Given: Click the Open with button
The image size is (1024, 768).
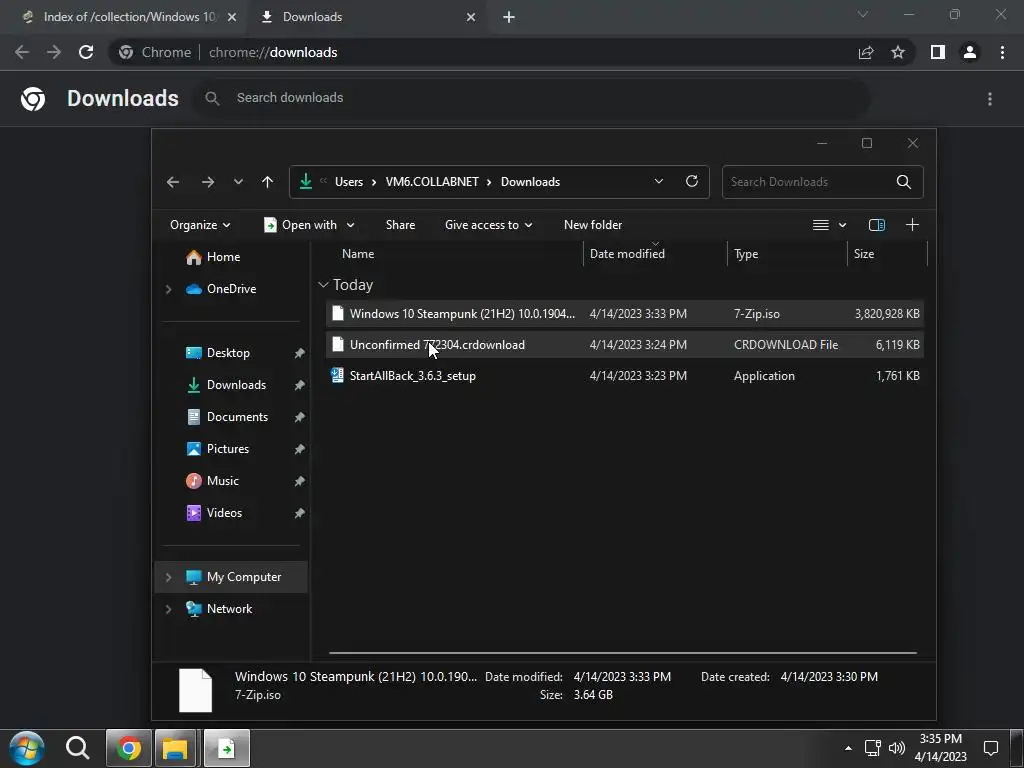Looking at the screenshot, I should pos(300,225).
